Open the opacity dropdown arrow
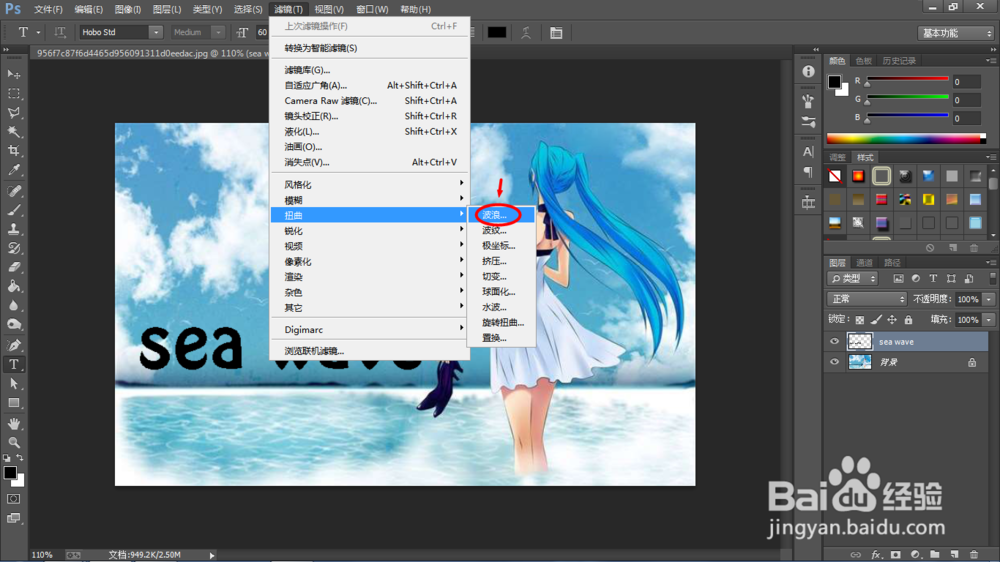Viewport: 1000px width, 562px height. pyautogui.click(x=989, y=299)
